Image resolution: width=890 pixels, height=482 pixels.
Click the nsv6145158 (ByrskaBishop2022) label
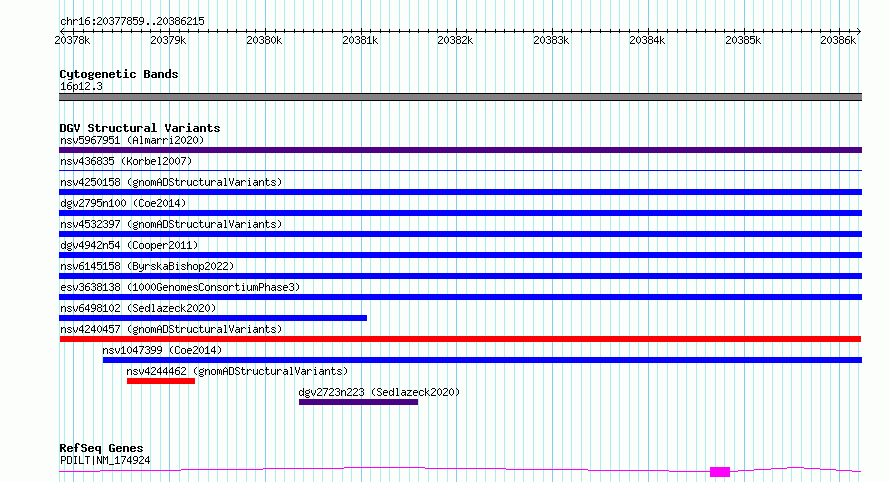(x=147, y=266)
